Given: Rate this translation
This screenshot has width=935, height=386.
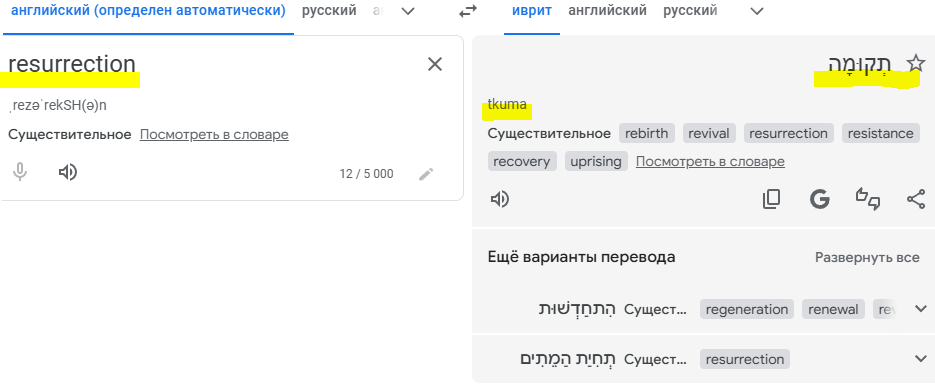Looking at the screenshot, I should 868,199.
